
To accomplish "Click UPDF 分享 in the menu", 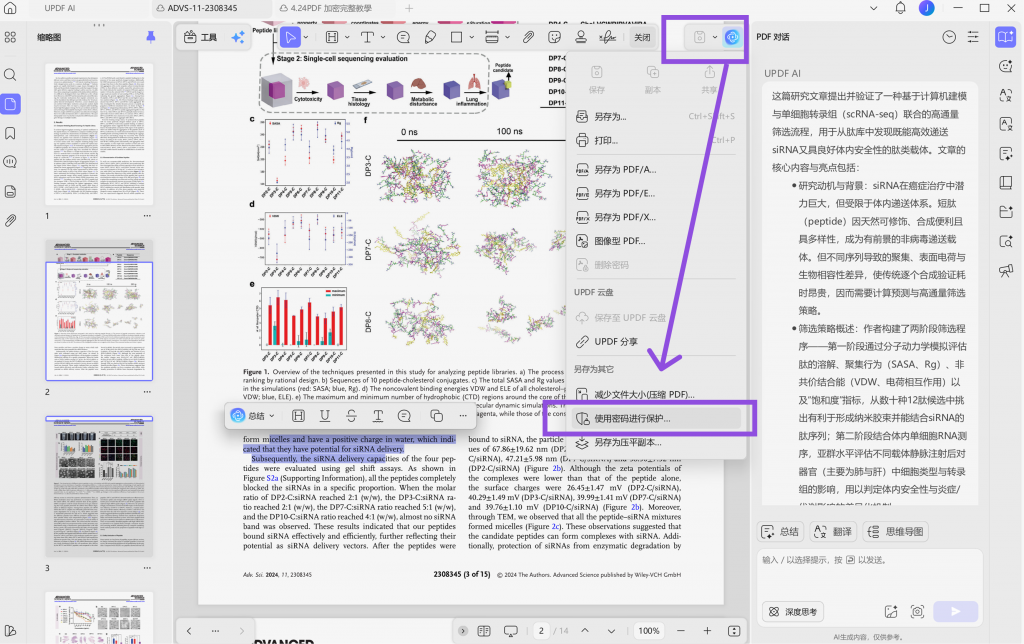I will tap(655, 342).
